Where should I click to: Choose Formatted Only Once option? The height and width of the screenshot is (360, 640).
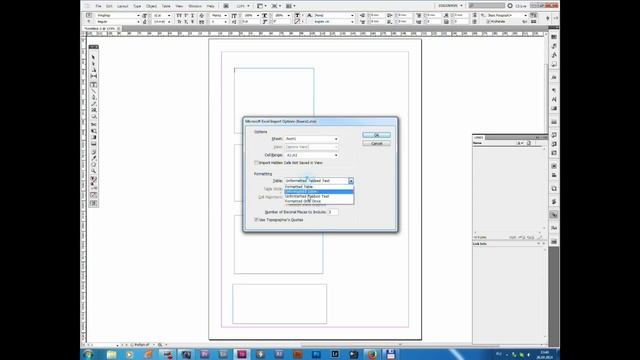coord(319,201)
